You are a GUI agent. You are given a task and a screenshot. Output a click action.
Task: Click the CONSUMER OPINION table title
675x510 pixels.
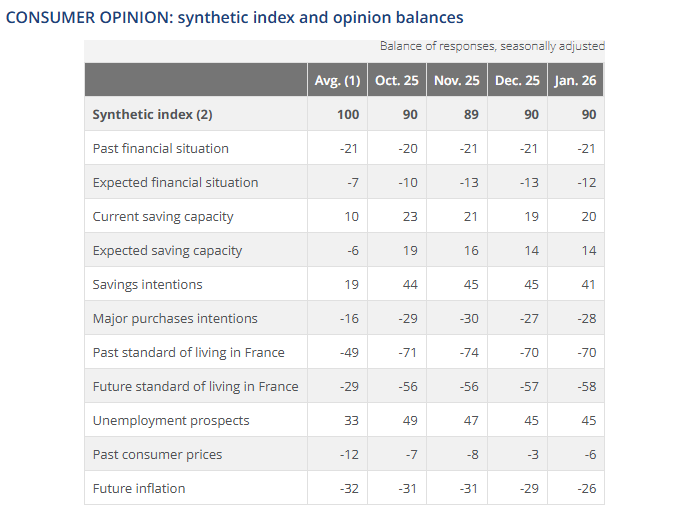(x=234, y=18)
